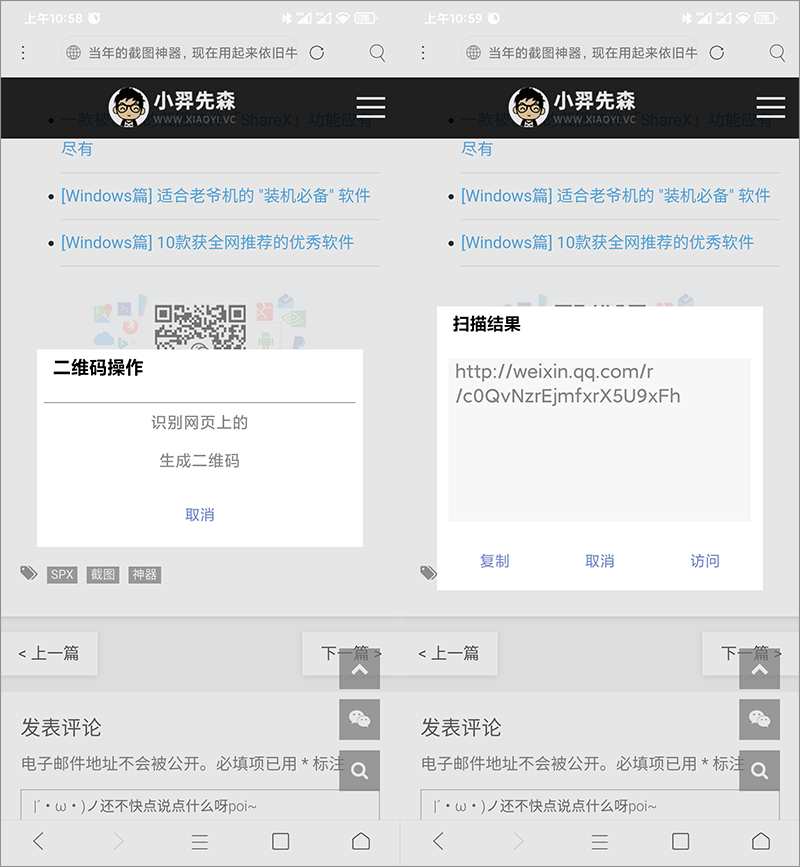Tap three-dot menu in left phone browser

click(x=23, y=53)
